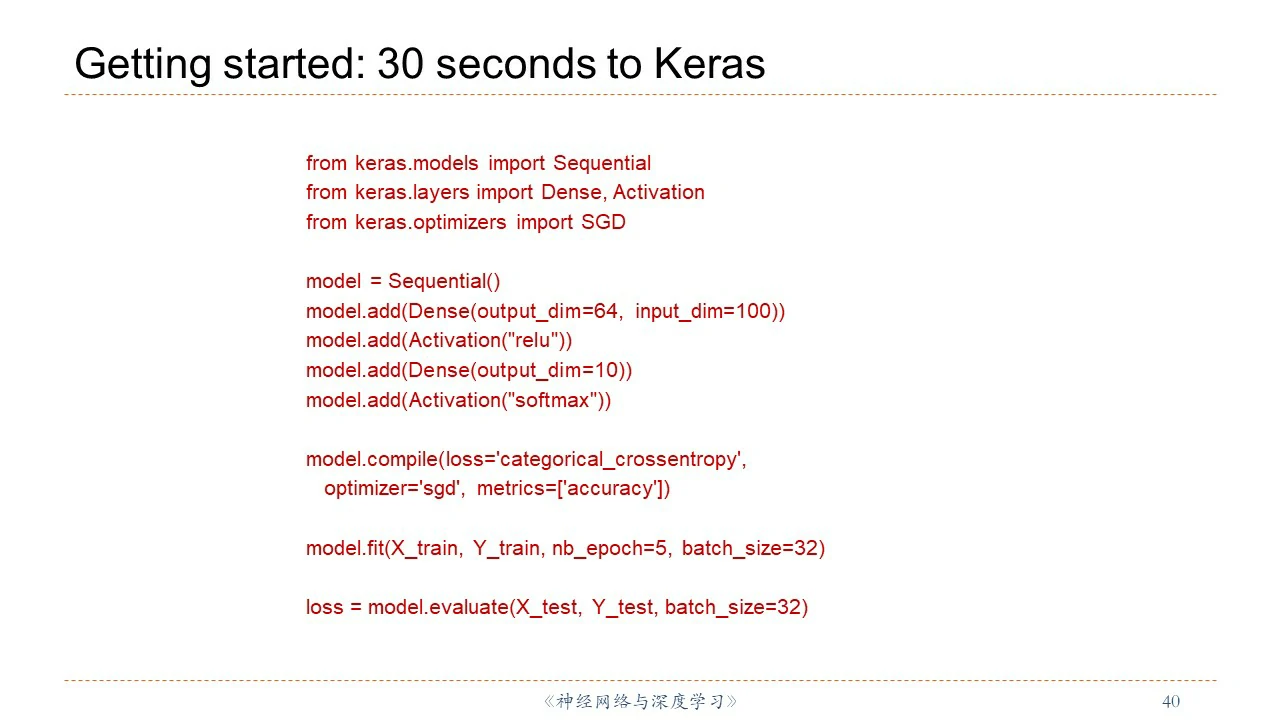Click the slide title "Getting started: 30 seconds to Keras"
The width and height of the screenshot is (1280, 720).
pos(420,64)
